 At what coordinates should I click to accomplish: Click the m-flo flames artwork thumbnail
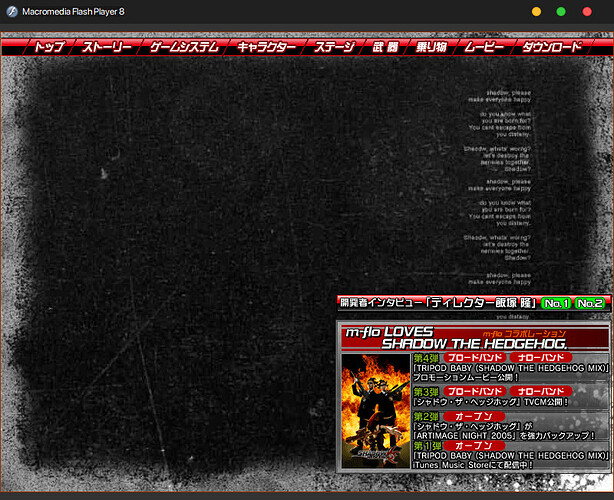(x=376, y=411)
